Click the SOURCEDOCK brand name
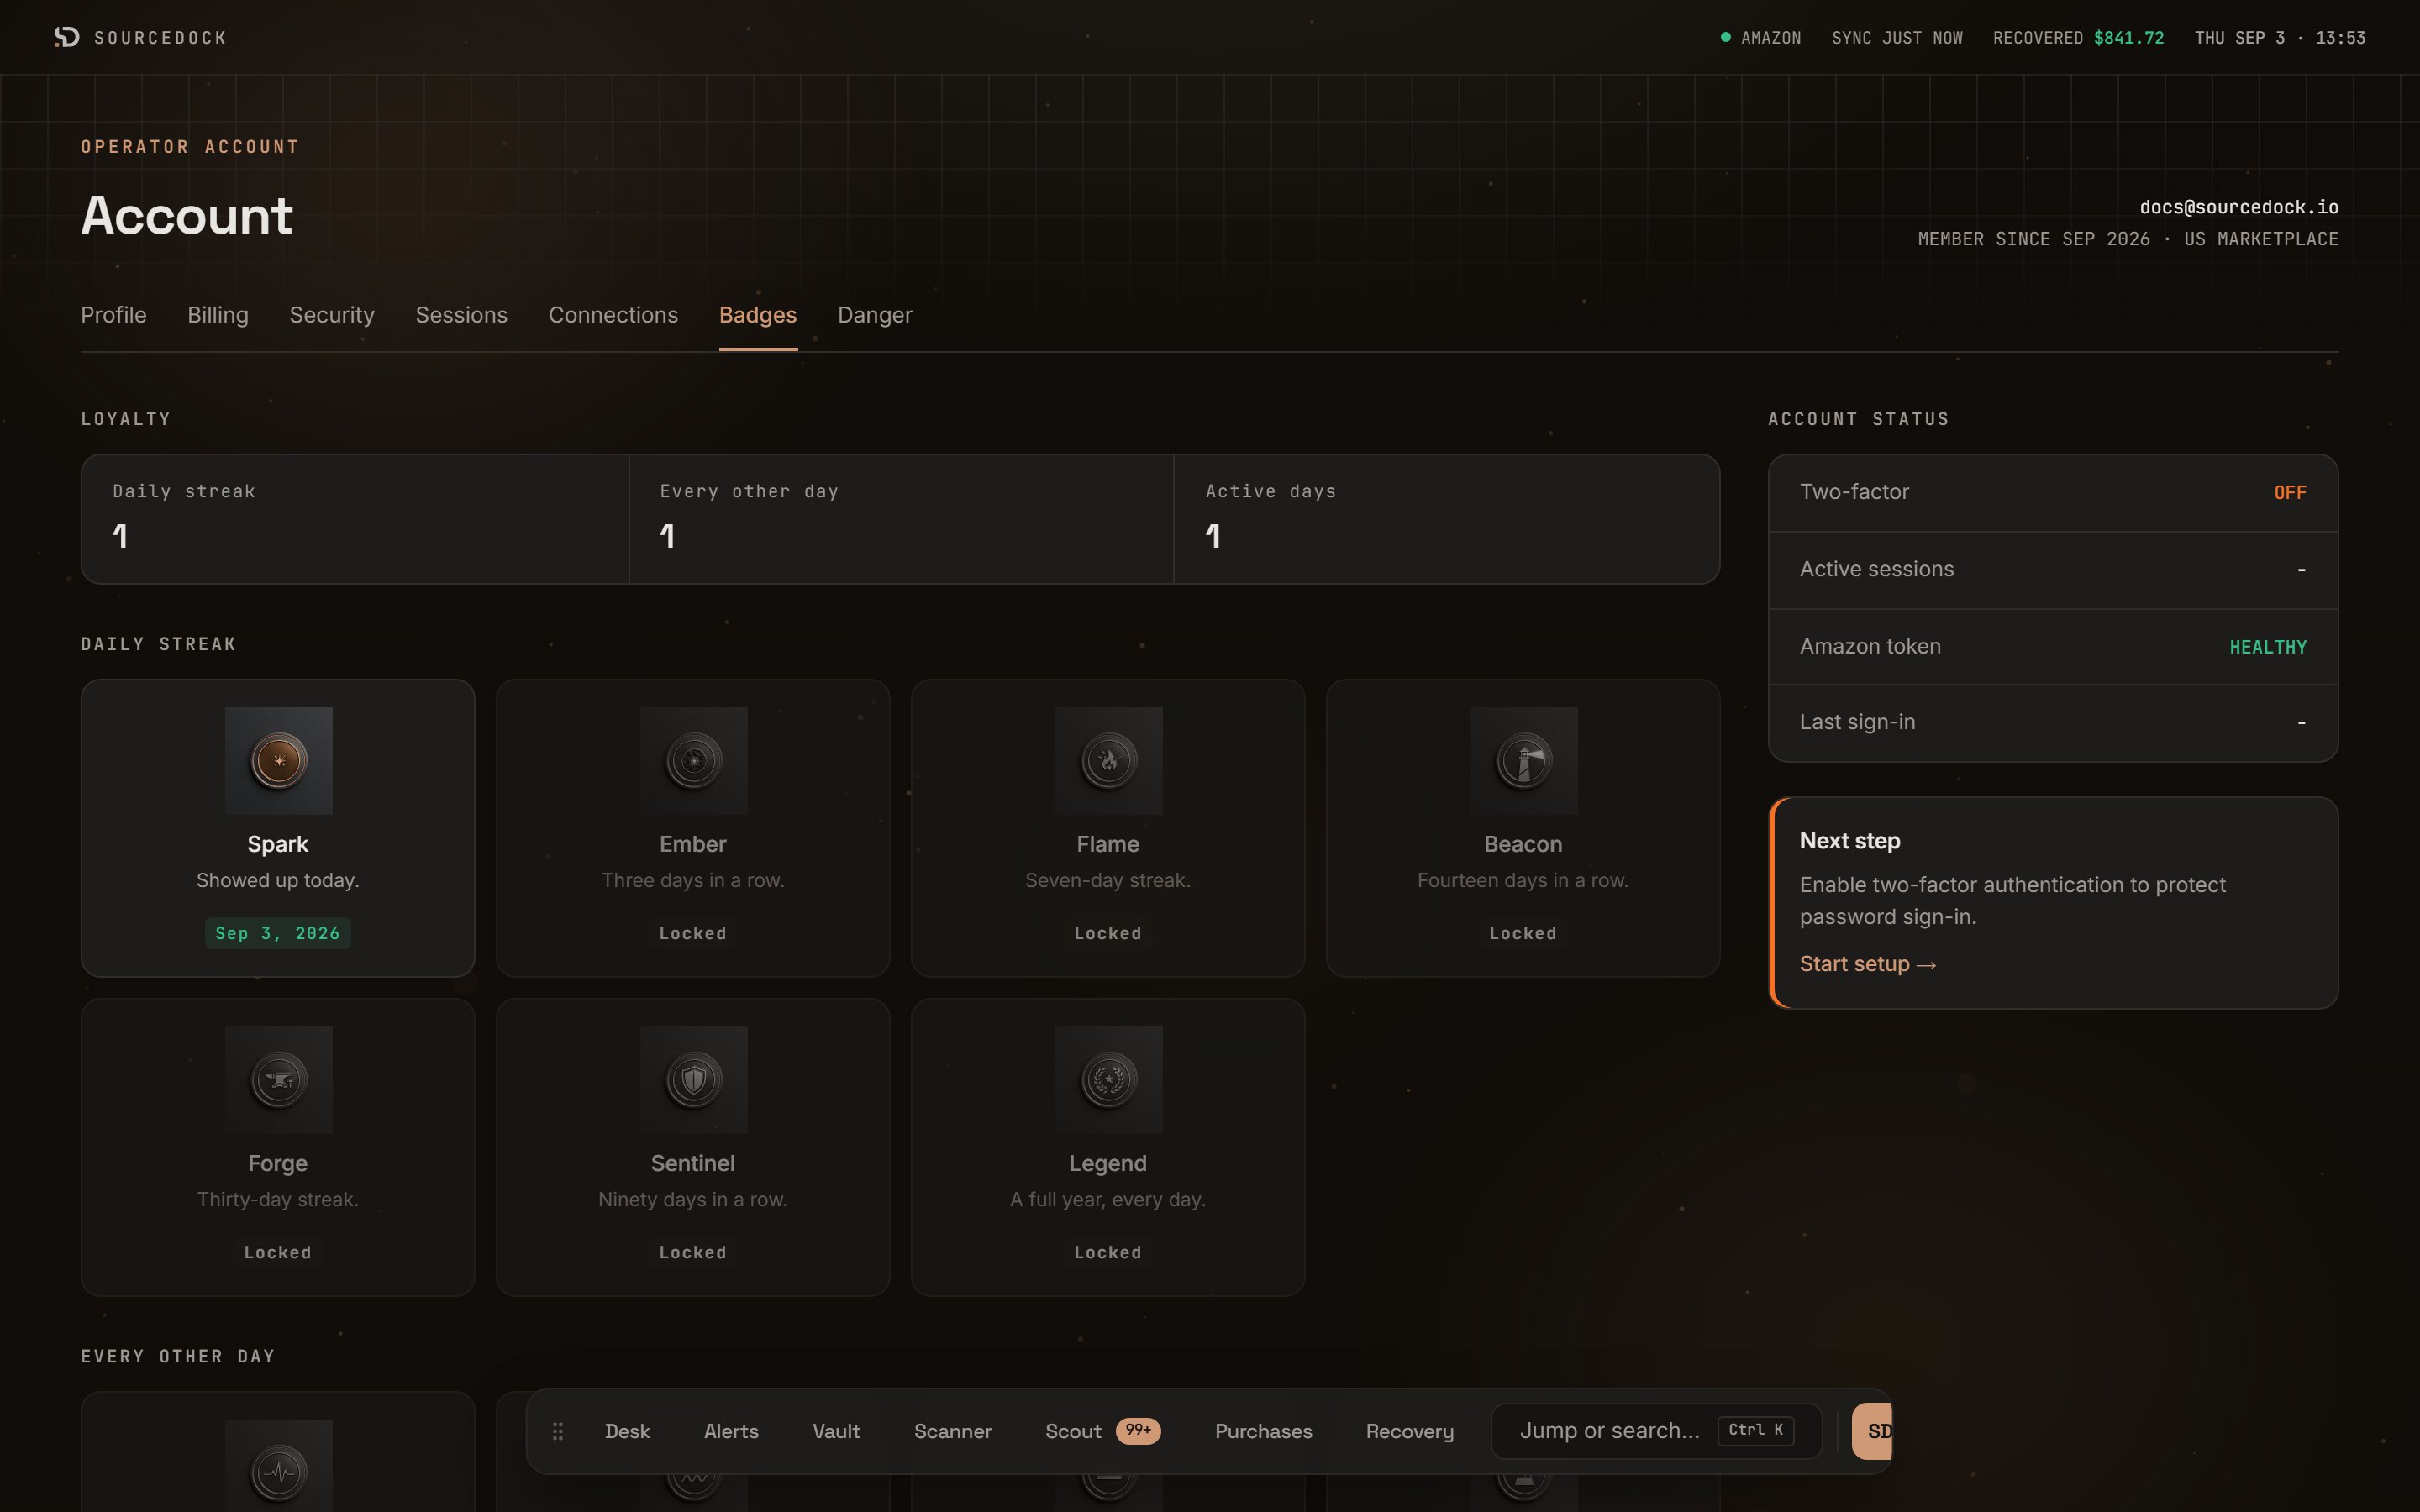Viewport: 2420px width, 1512px height. [161, 38]
